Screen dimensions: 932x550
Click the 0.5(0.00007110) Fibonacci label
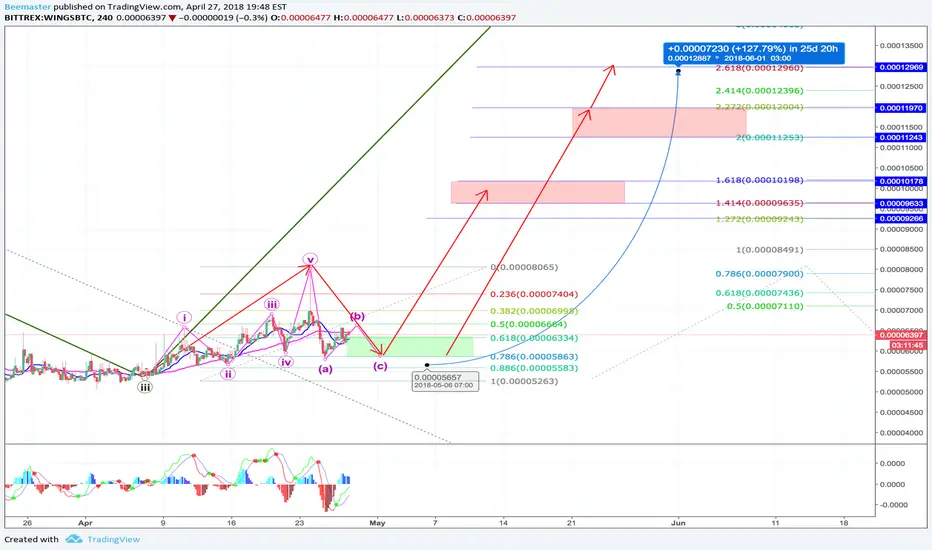(765, 306)
